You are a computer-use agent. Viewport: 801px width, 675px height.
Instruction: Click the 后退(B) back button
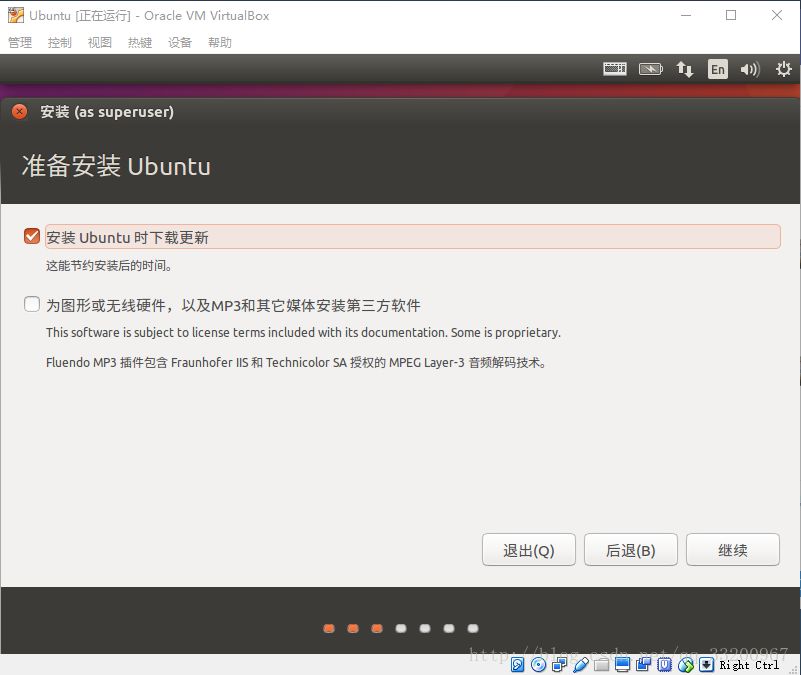click(631, 550)
